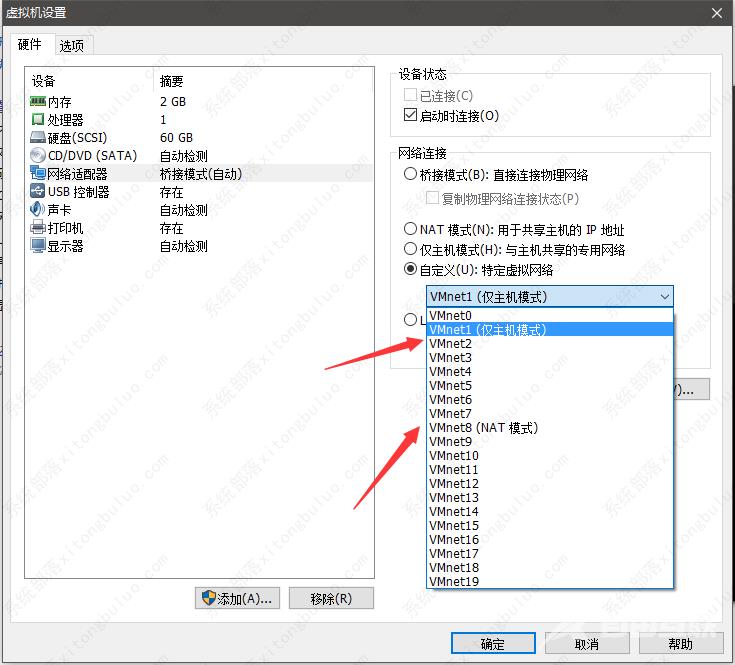The width and height of the screenshot is (735, 665).
Task: Toggle the 已连接(C) checkbox
Action: click(410, 95)
